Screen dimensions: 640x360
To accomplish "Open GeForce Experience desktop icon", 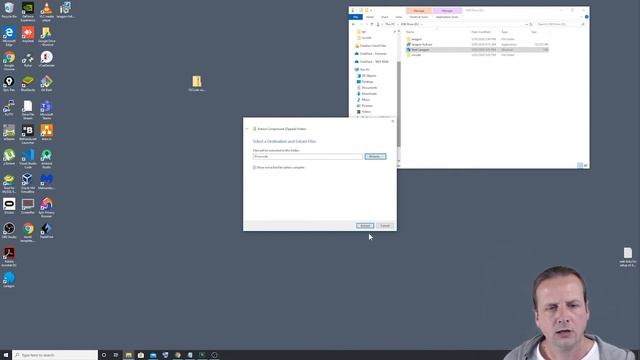I will (x=28, y=11).
